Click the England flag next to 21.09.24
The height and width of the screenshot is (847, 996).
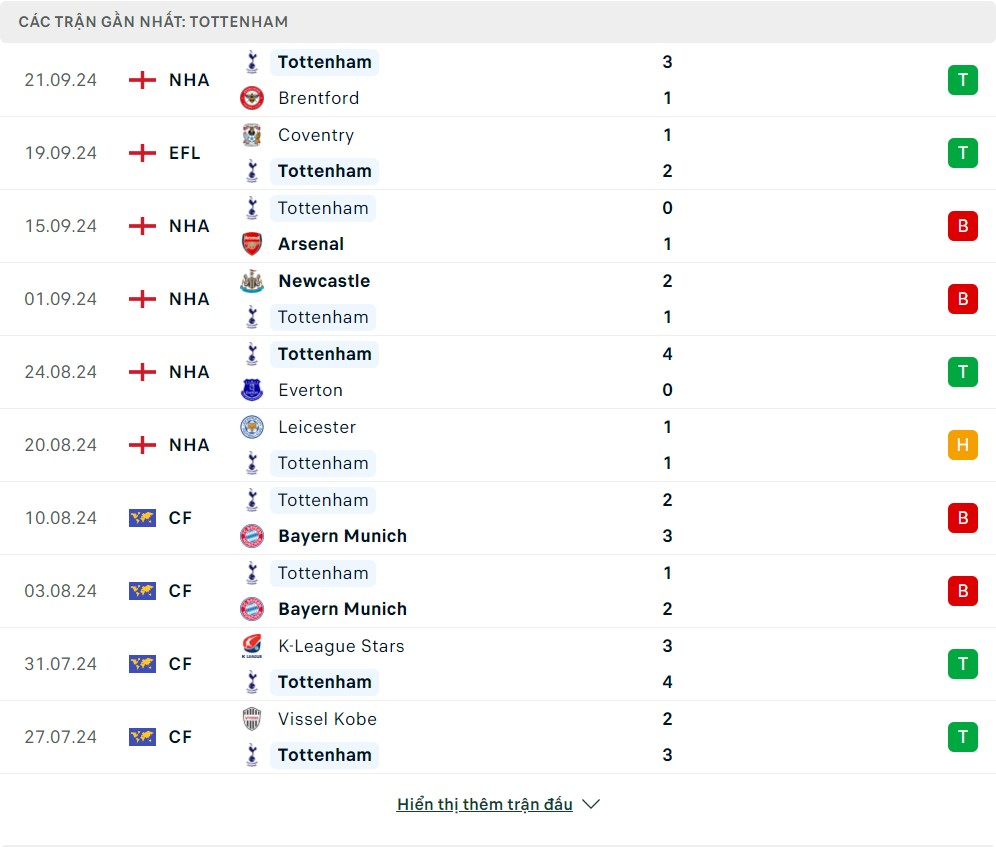point(143,80)
